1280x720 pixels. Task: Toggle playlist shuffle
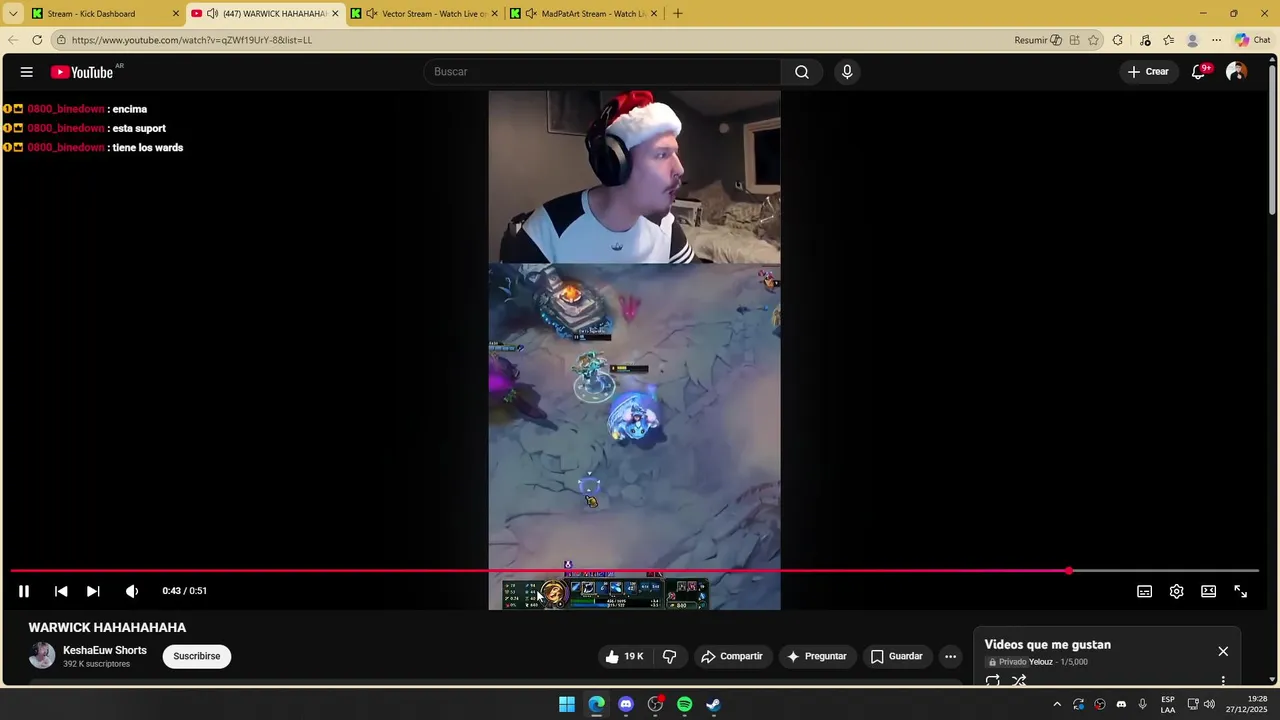point(1019,681)
